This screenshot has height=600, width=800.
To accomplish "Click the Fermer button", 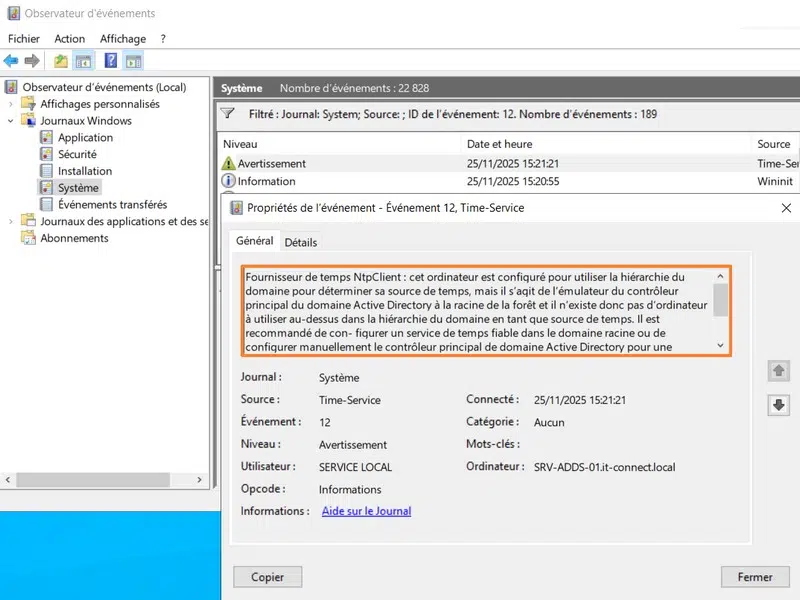I will [x=755, y=577].
